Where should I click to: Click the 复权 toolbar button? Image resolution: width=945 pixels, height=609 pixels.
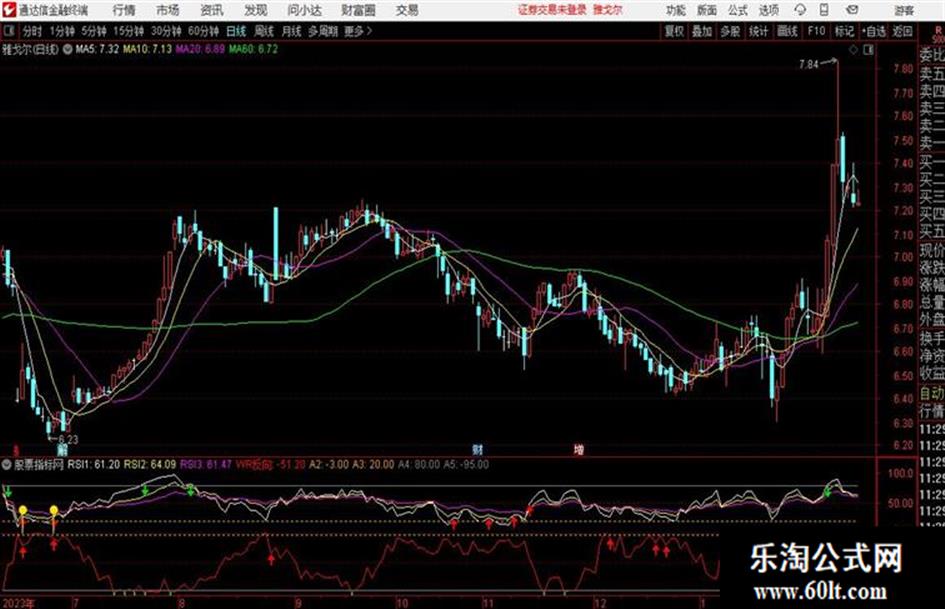coord(673,31)
